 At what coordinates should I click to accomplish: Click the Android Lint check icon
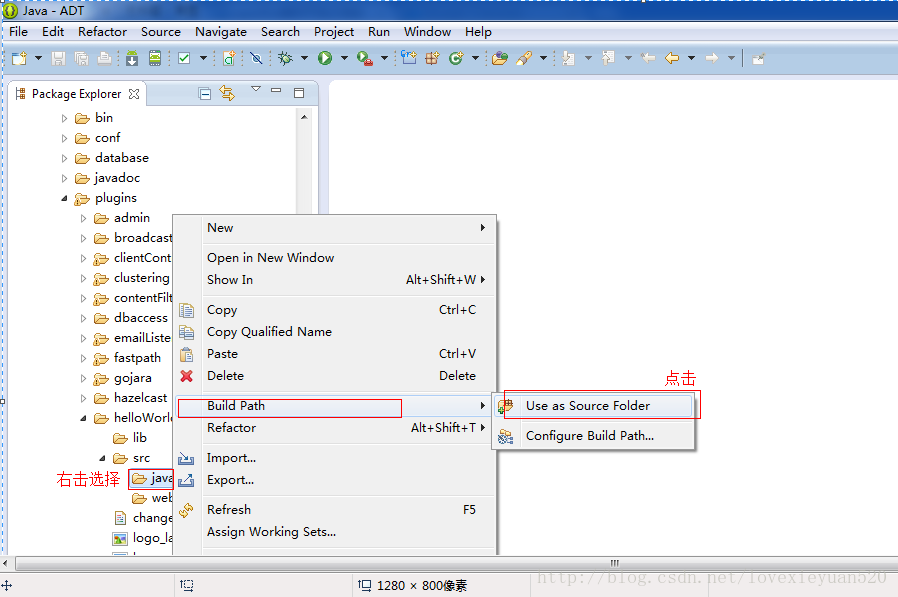point(184,58)
